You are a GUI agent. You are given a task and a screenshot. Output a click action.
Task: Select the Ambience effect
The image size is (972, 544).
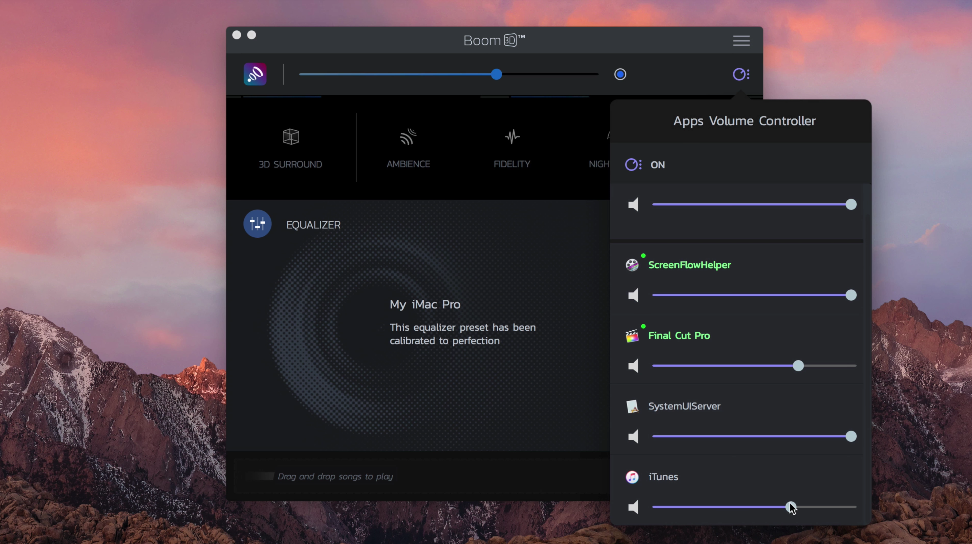coord(408,146)
